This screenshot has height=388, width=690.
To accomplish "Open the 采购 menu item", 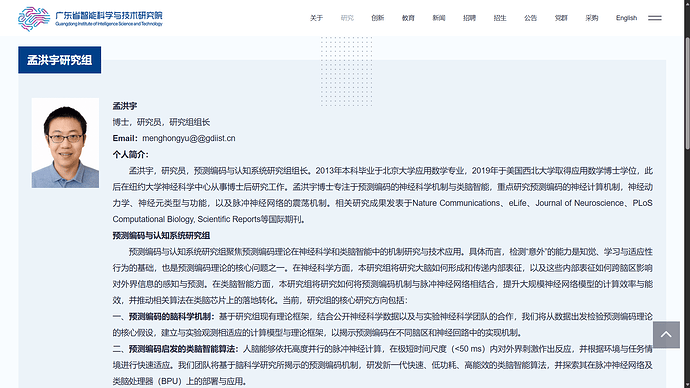I will click(592, 18).
